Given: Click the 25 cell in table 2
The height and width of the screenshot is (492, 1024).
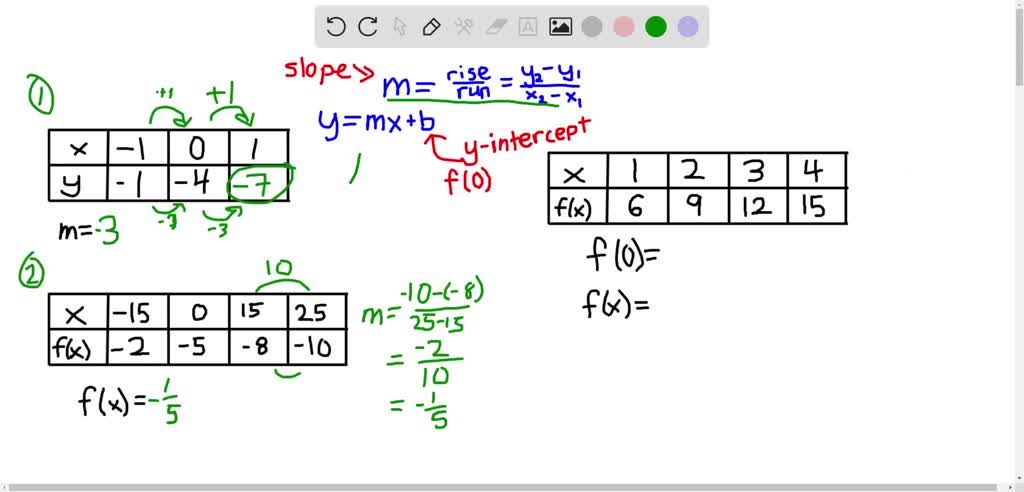Looking at the screenshot, I should [317, 314].
